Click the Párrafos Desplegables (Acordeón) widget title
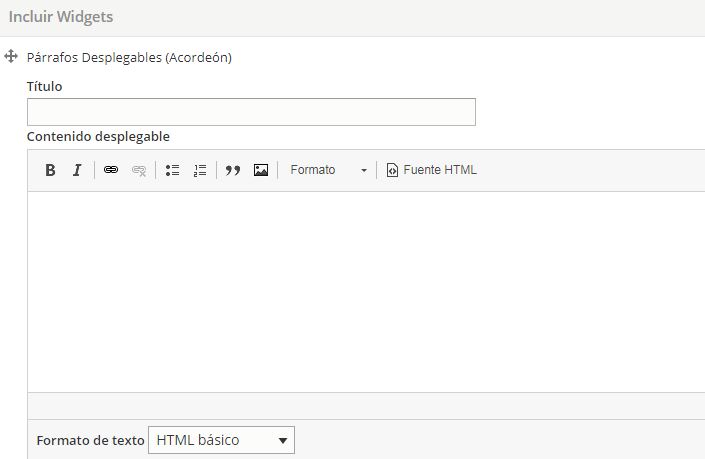 pyautogui.click(x=129, y=58)
